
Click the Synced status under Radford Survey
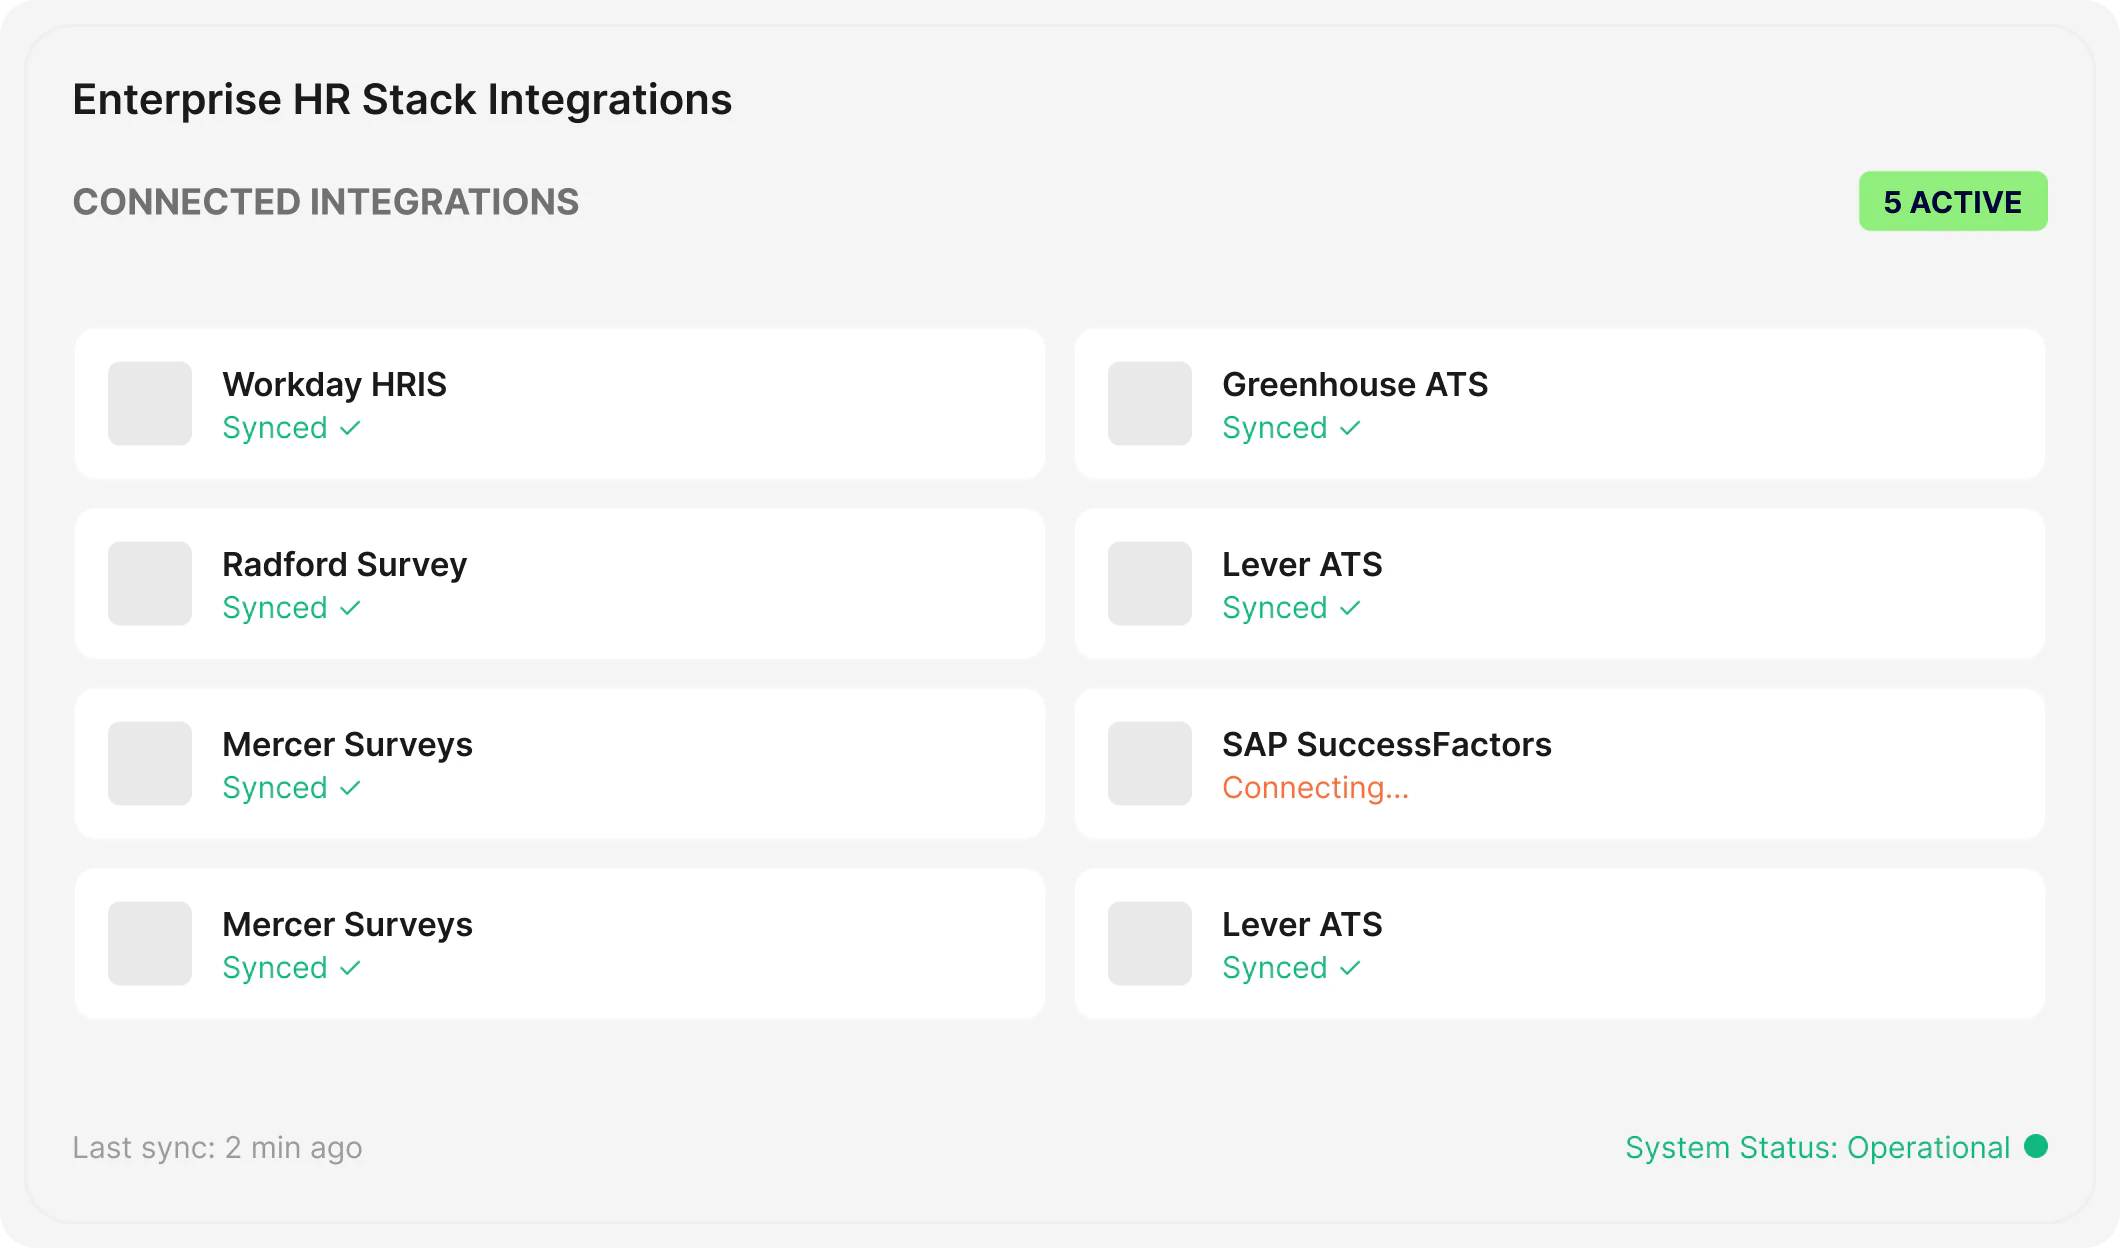pyautogui.click(x=291, y=609)
